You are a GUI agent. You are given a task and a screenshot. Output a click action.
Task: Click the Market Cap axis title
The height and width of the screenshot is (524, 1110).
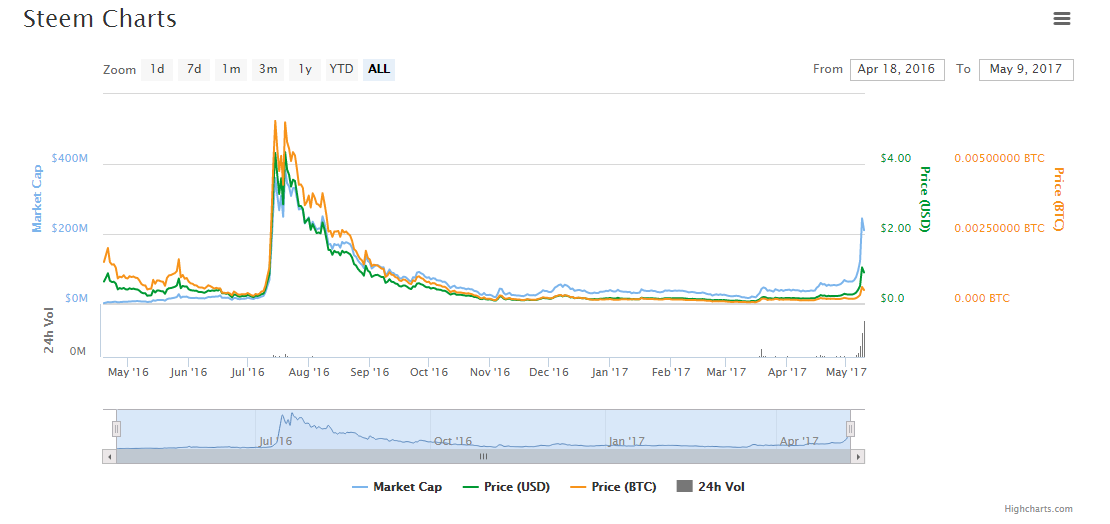point(37,199)
